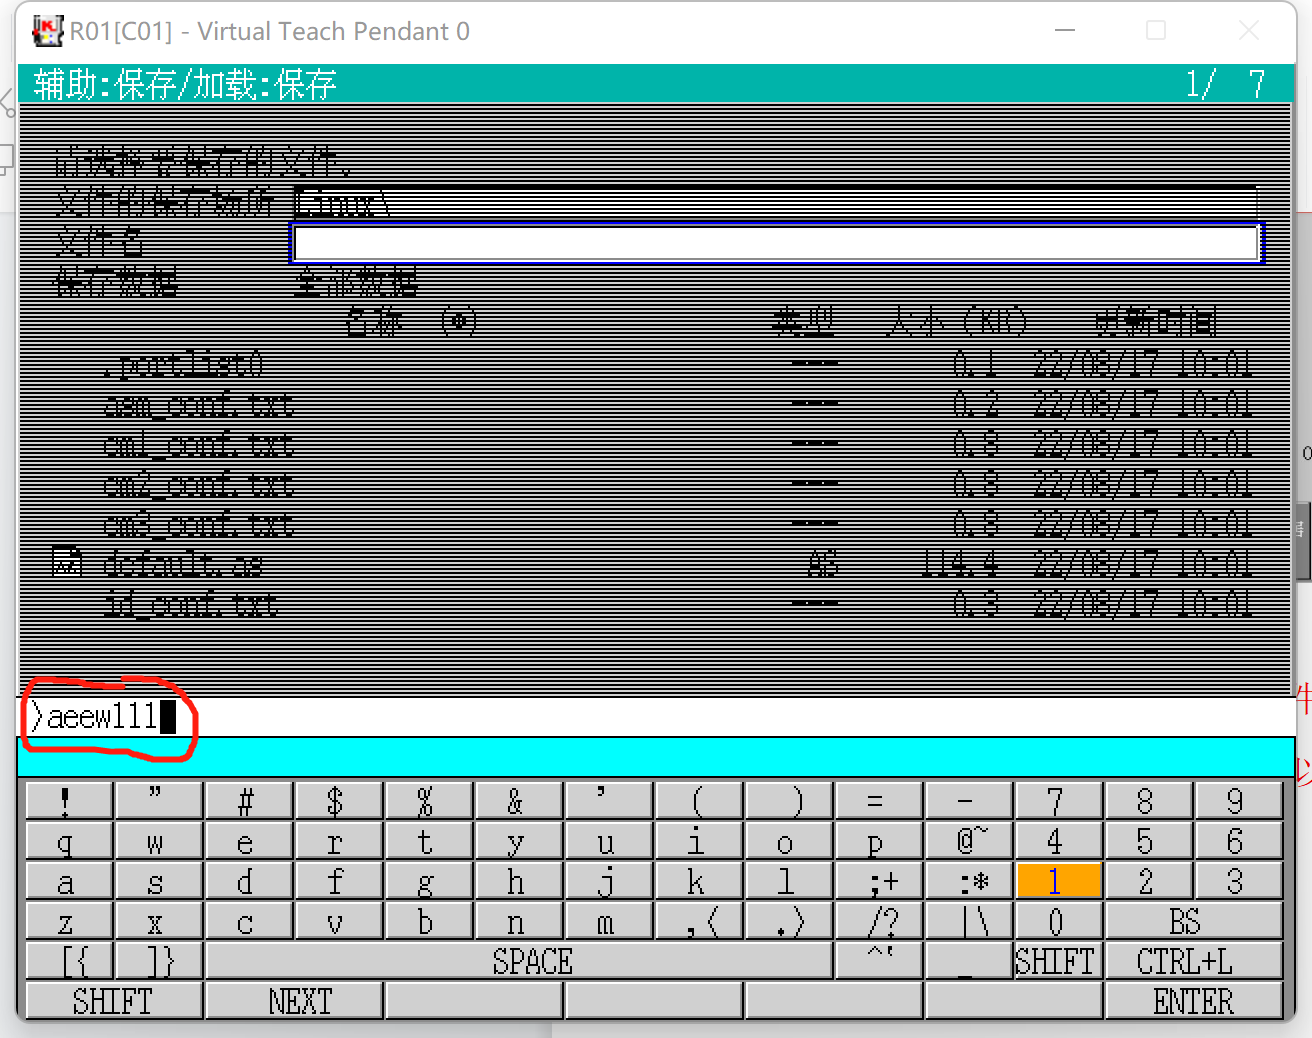The image size is (1312, 1038).
Task: Tap the @~ symbol key
Action: point(968,841)
